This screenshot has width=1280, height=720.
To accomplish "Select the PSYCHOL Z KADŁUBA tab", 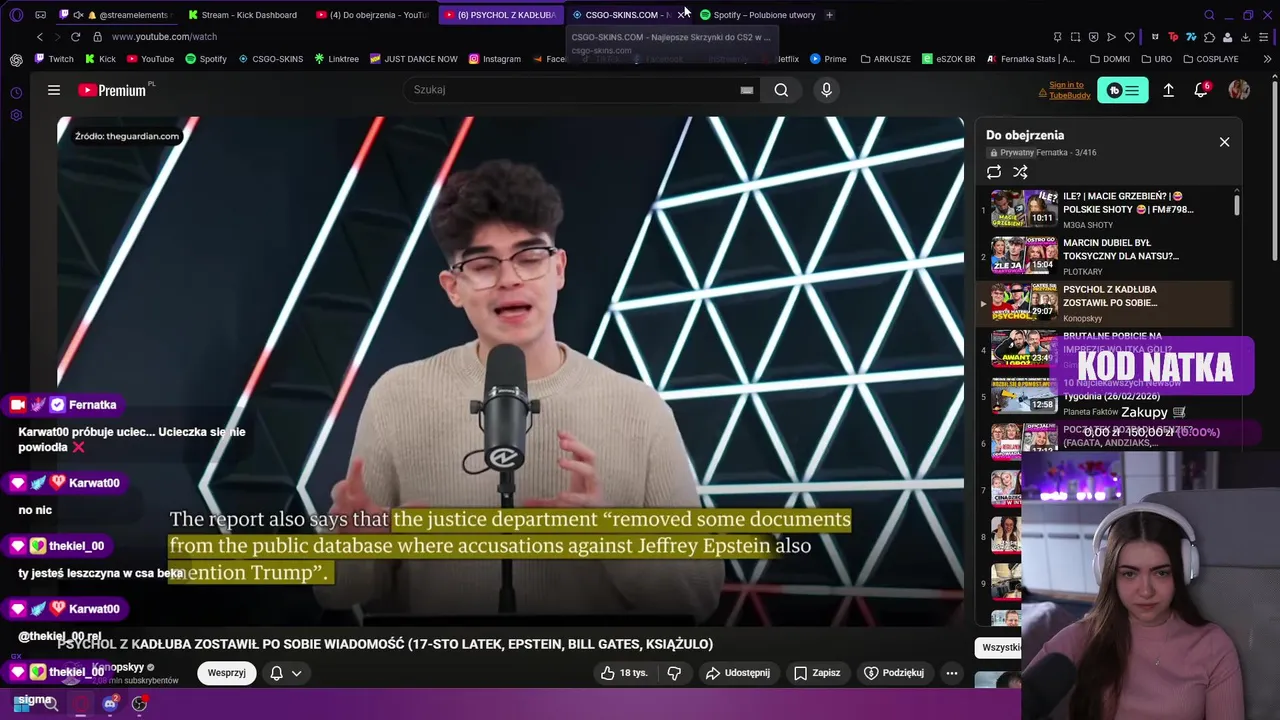I will [501, 15].
